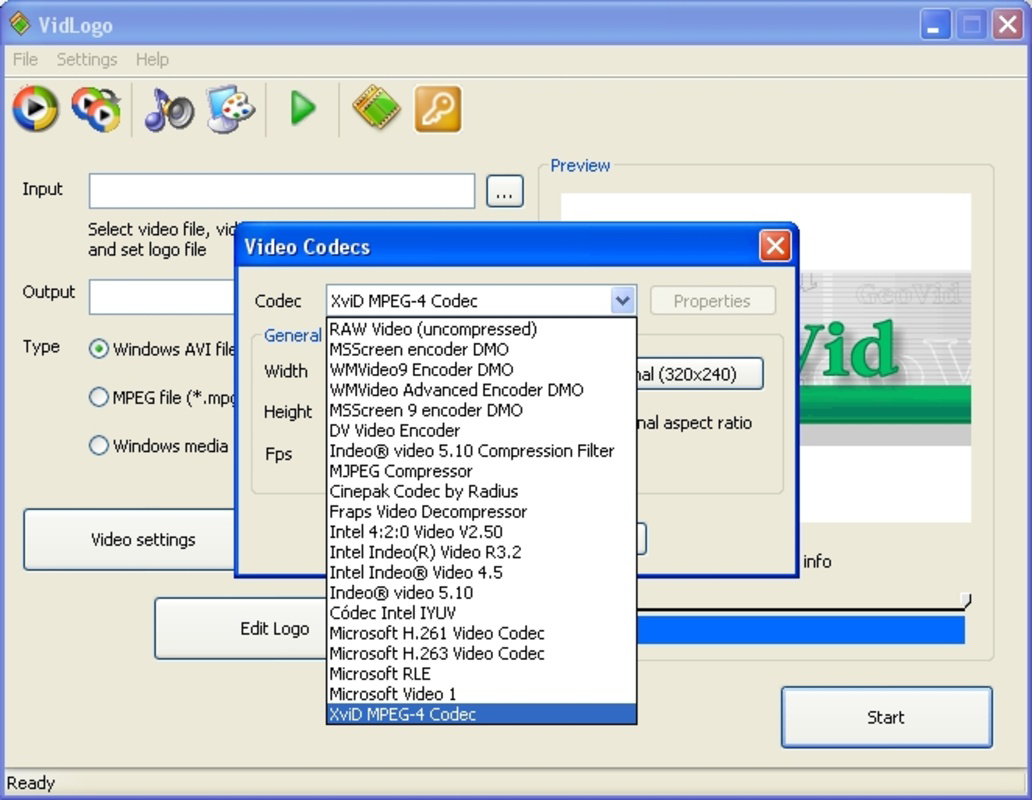This screenshot has width=1032, height=800.
Task: Click the Input file path field
Action: [x=281, y=190]
